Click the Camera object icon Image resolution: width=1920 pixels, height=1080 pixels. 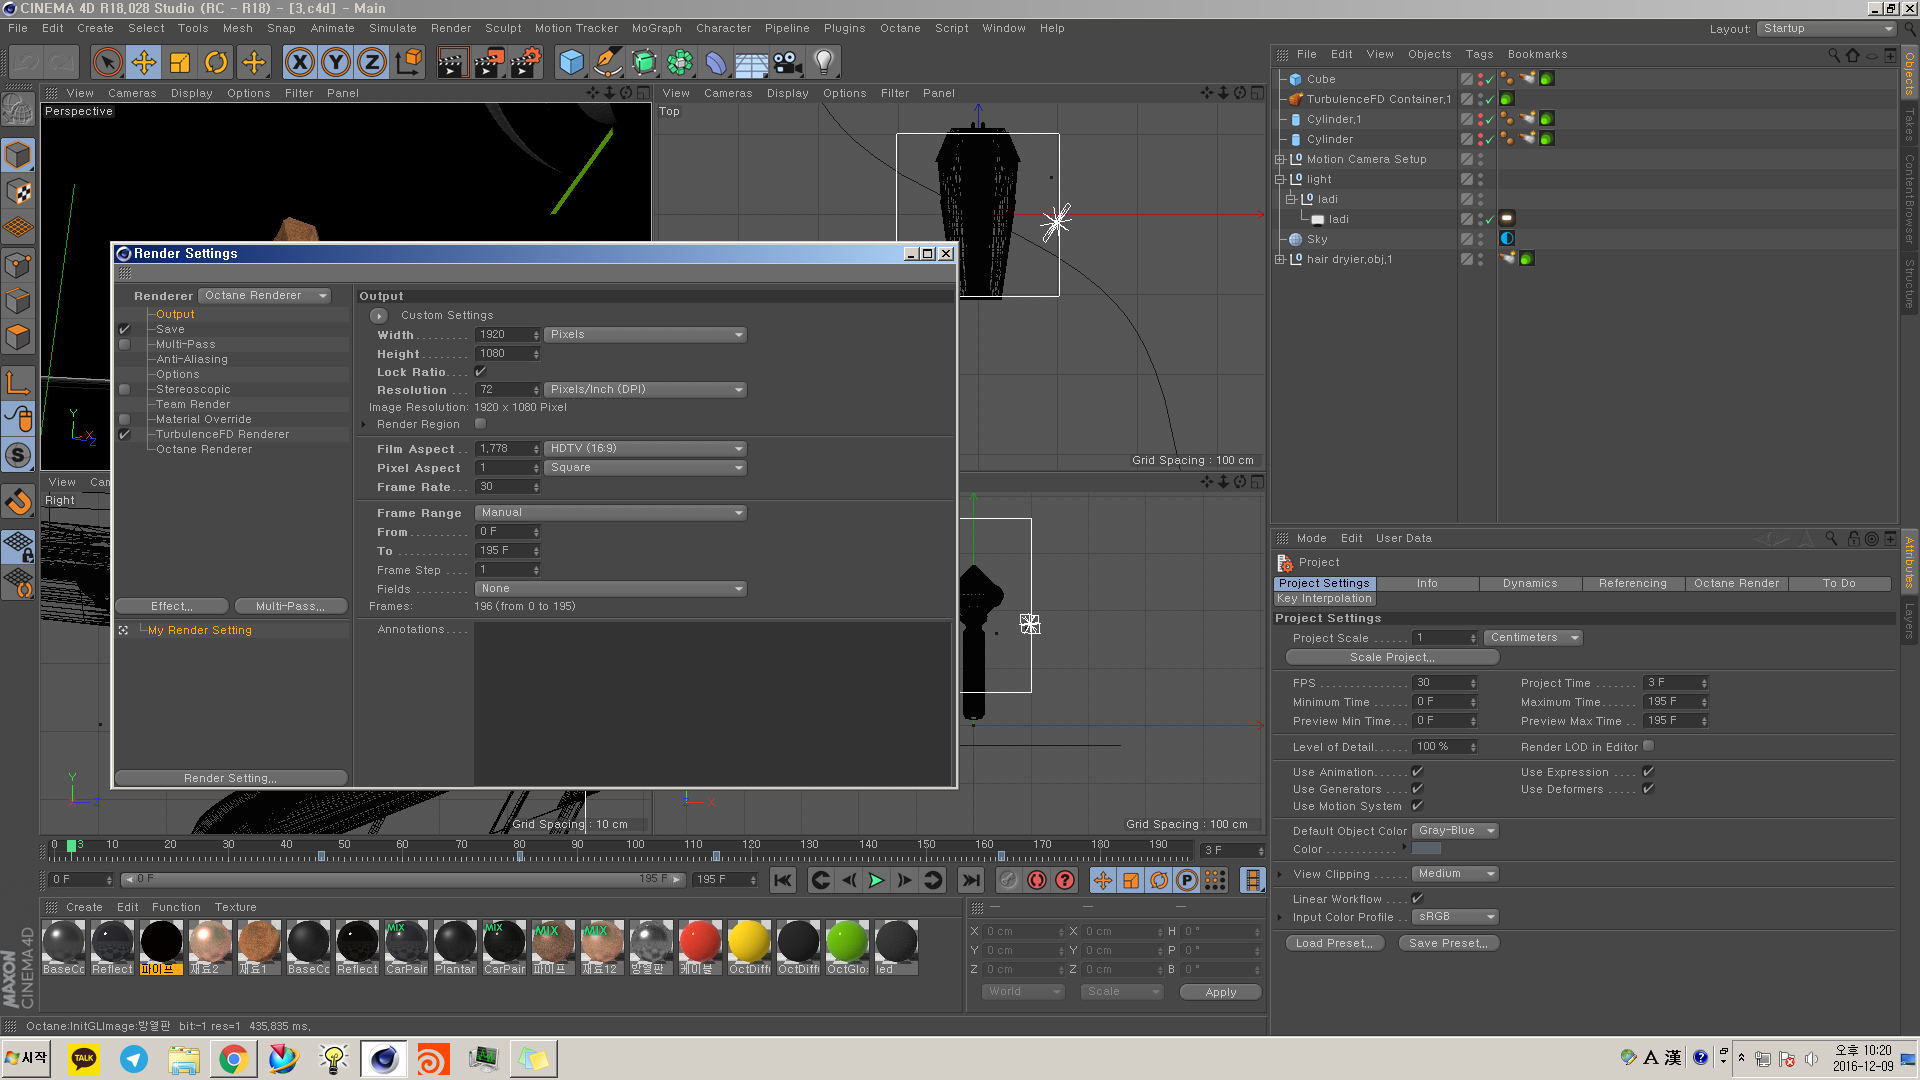pos(787,63)
